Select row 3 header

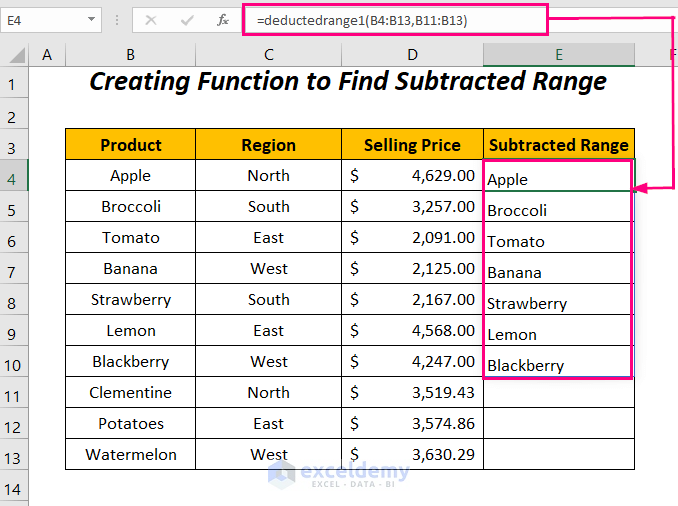[13, 144]
